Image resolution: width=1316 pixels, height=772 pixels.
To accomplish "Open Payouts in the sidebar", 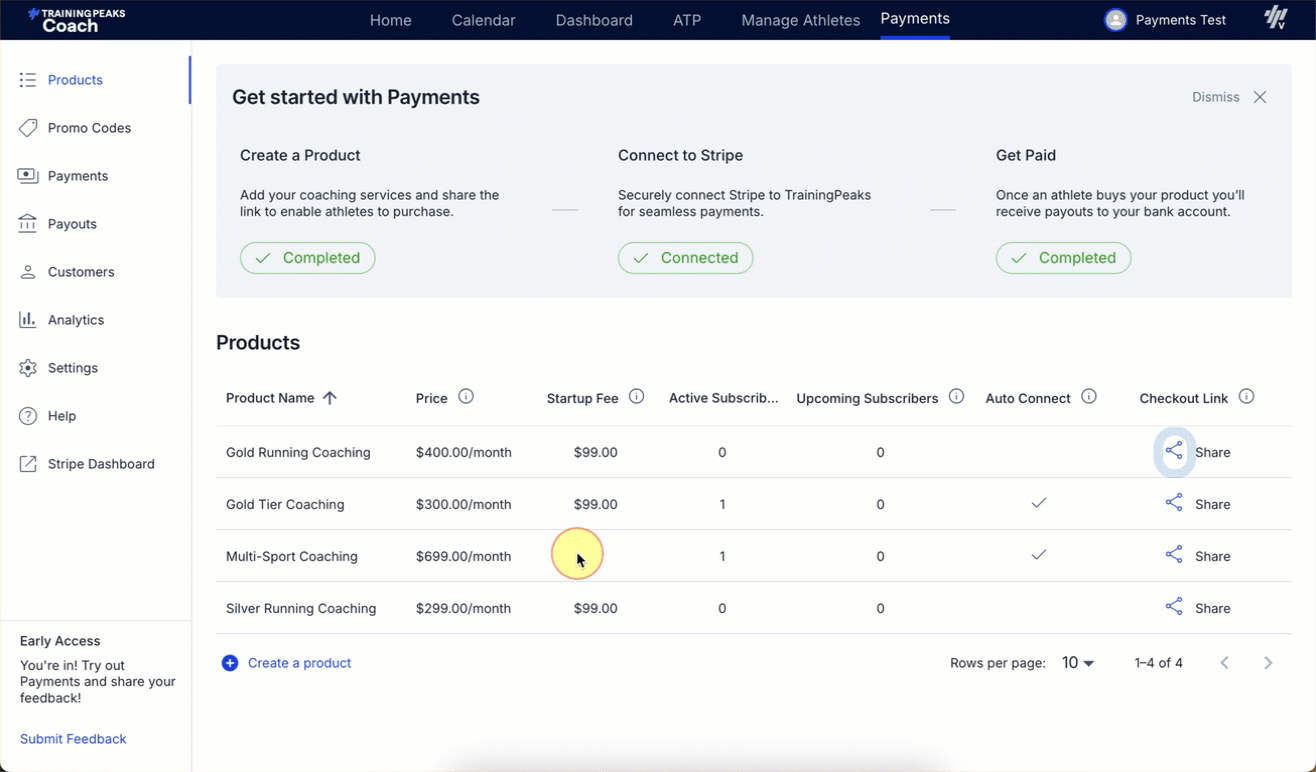I will [72, 224].
